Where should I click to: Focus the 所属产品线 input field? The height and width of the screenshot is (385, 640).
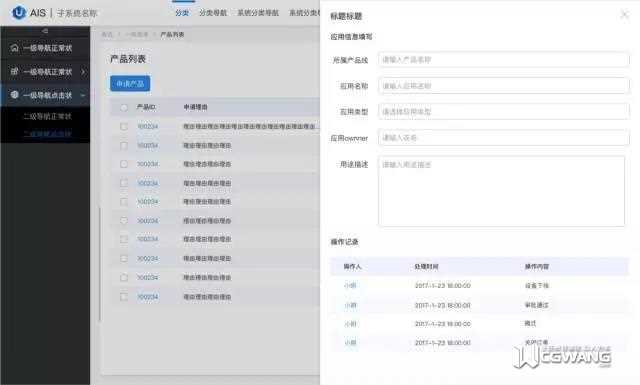click(x=504, y=60)
